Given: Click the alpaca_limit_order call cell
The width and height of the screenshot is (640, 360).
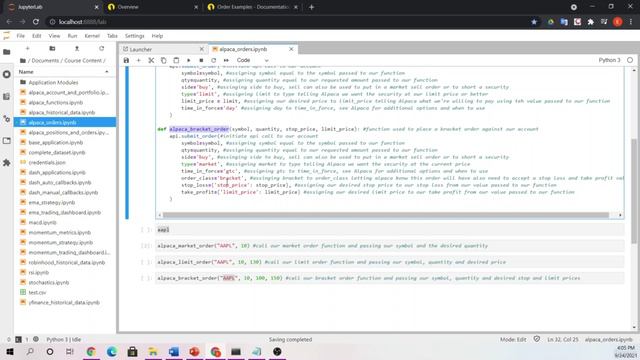Looking at the screenshot, I should [390, 262].
